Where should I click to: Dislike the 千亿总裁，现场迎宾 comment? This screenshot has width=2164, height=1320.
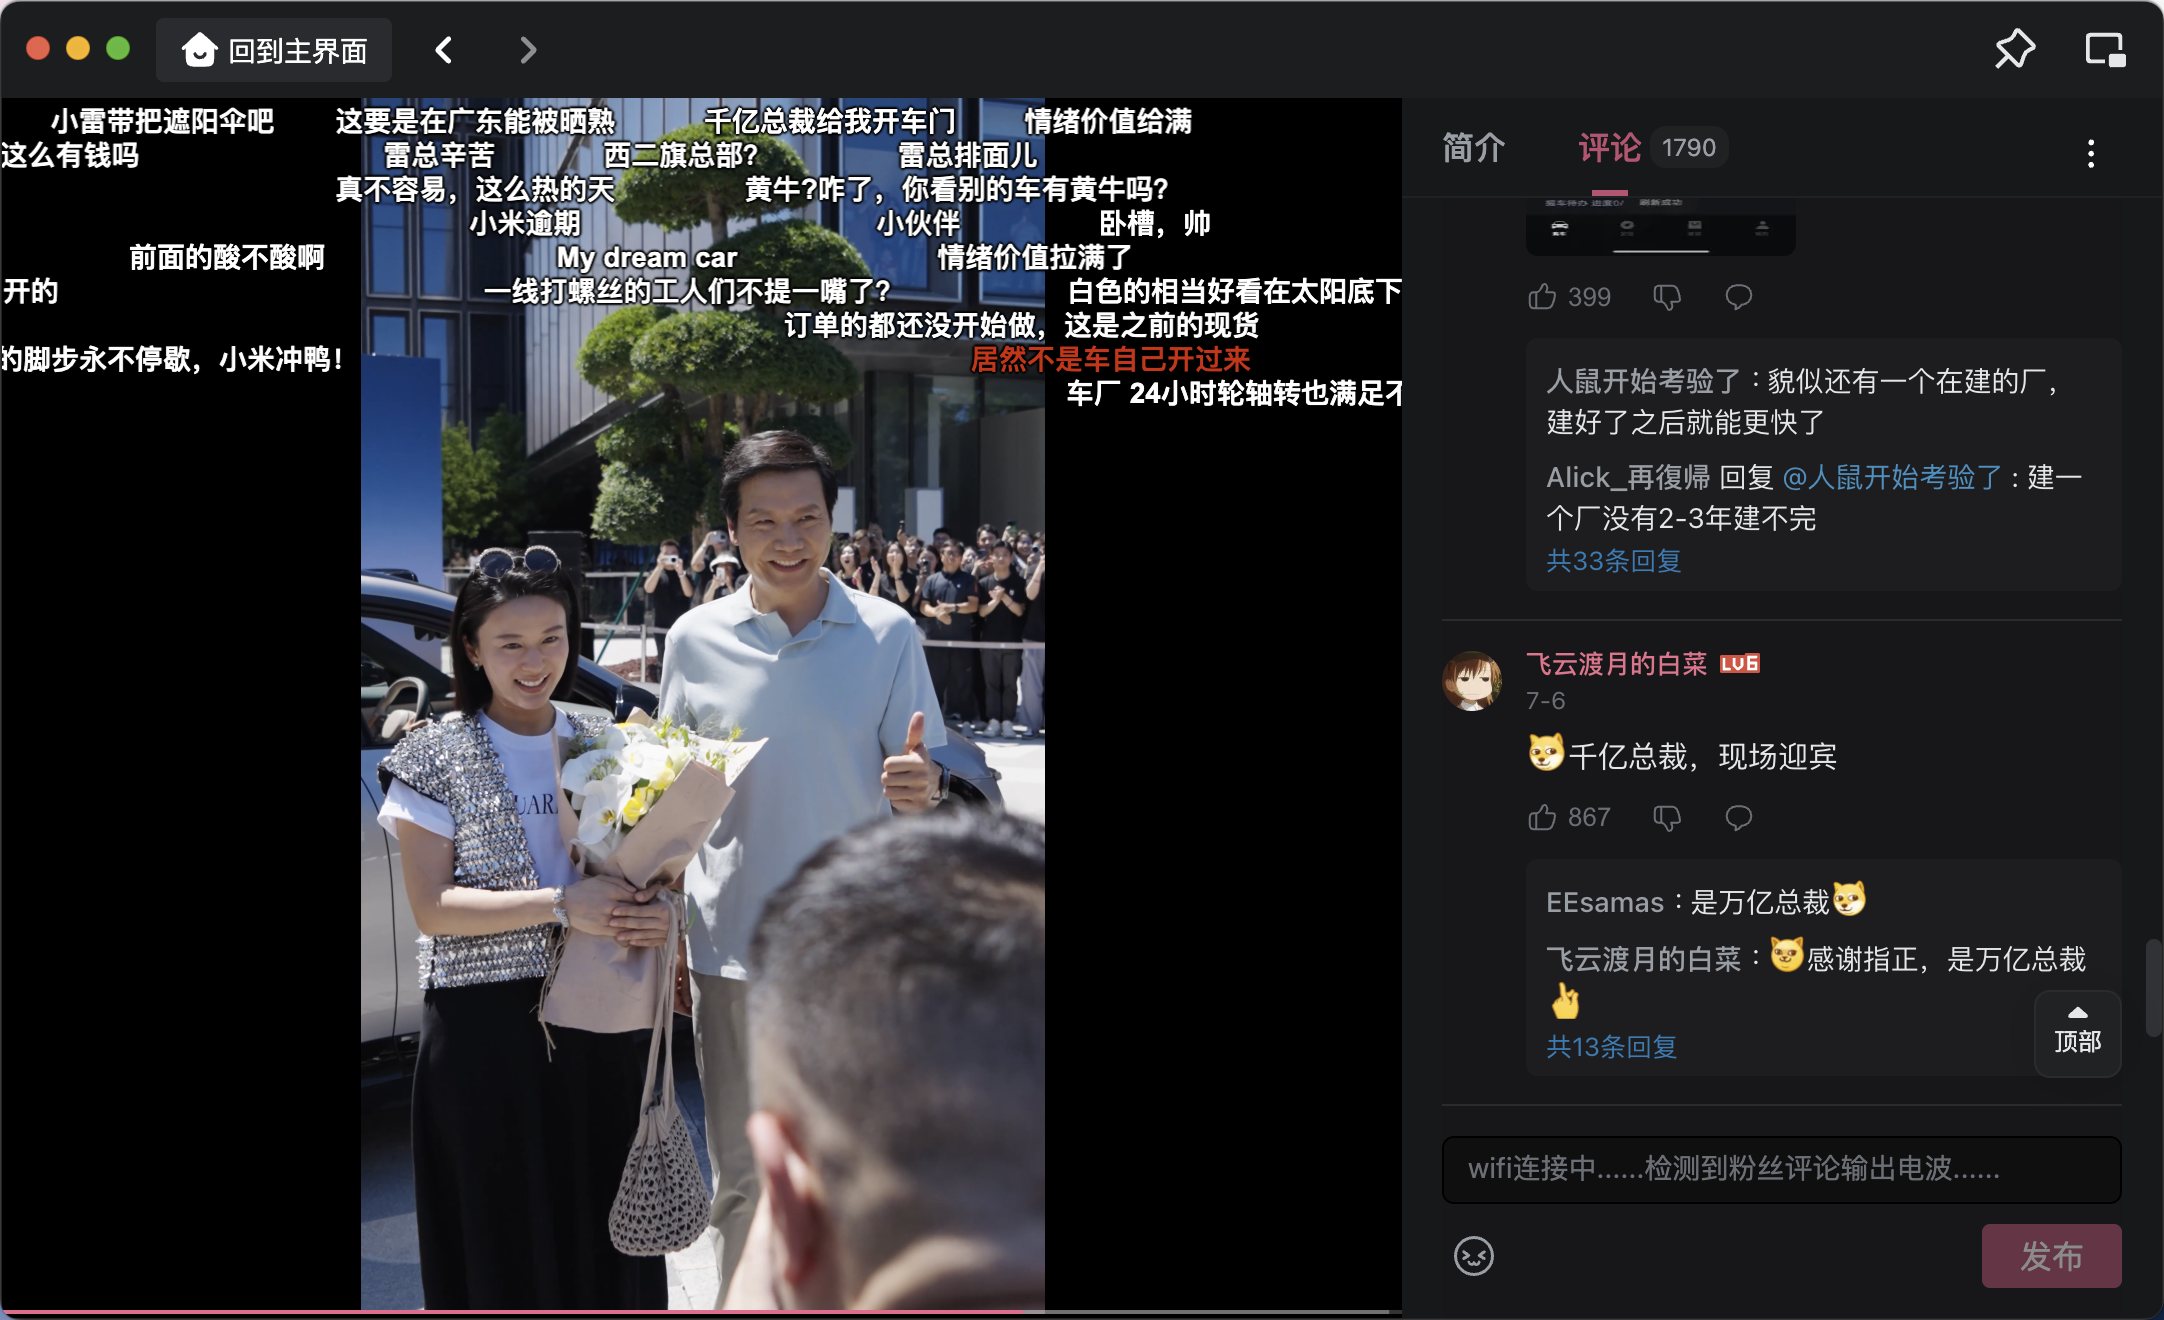(x=1667, y=818)
